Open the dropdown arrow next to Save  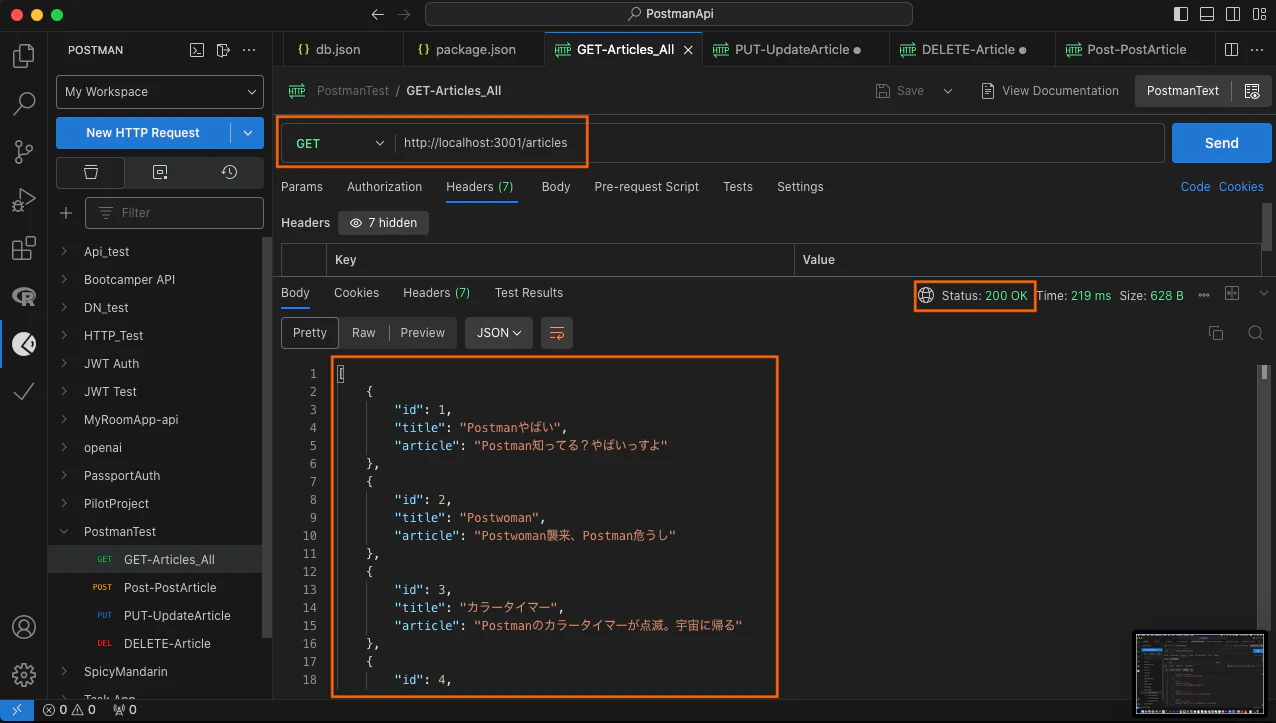(948, 91)
